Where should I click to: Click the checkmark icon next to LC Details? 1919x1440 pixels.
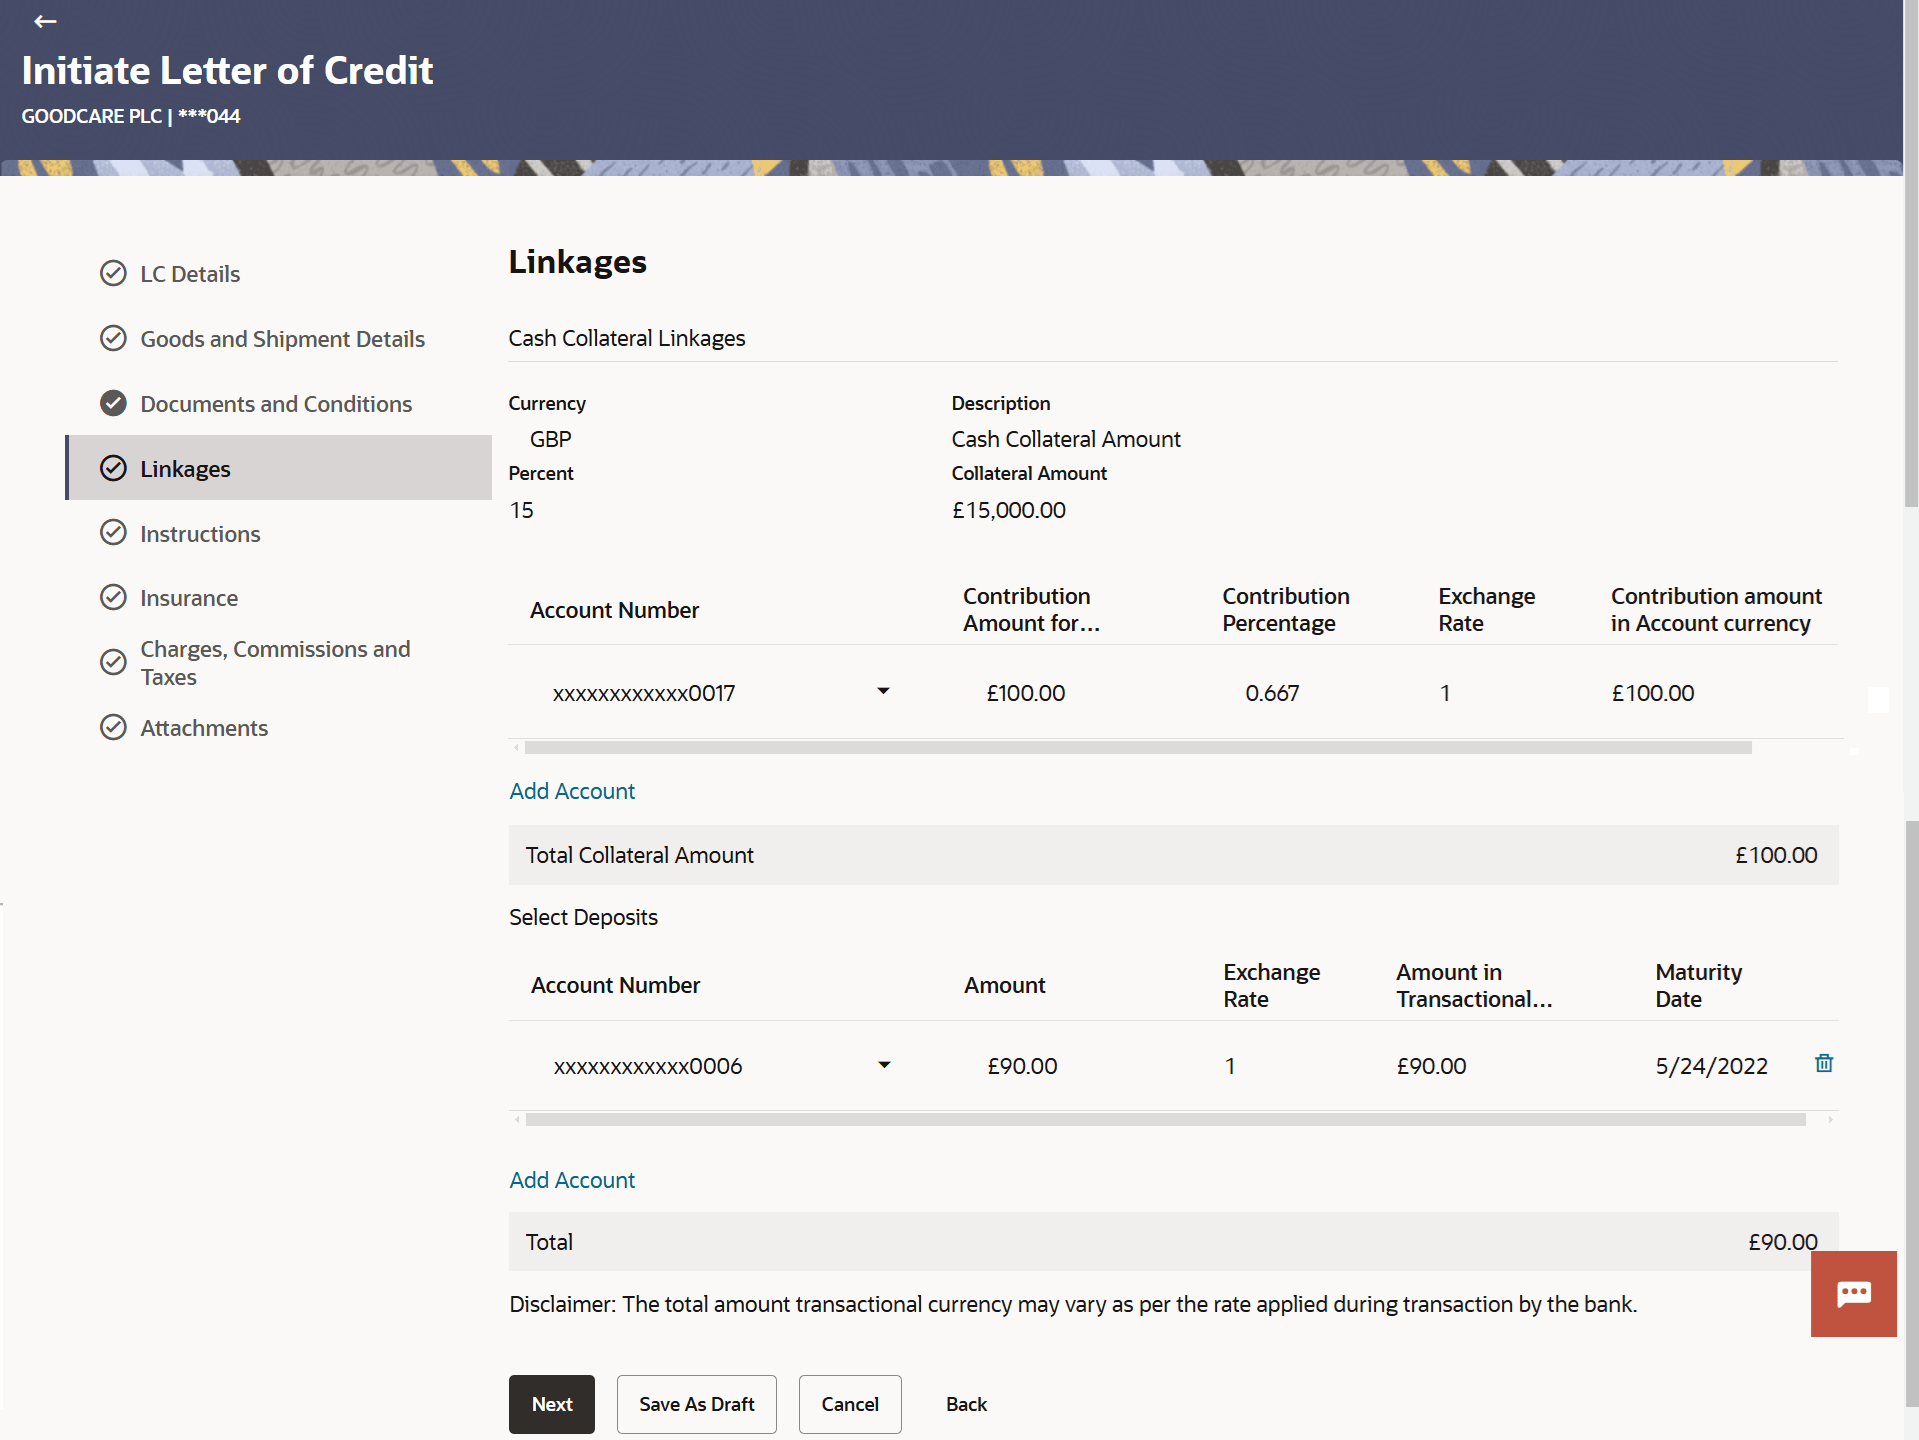click(x=113, y=273)
